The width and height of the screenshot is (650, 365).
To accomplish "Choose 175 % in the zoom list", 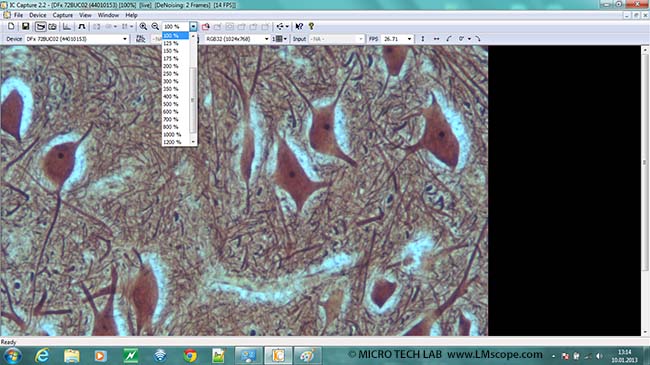I will click(x=176, y=58).
